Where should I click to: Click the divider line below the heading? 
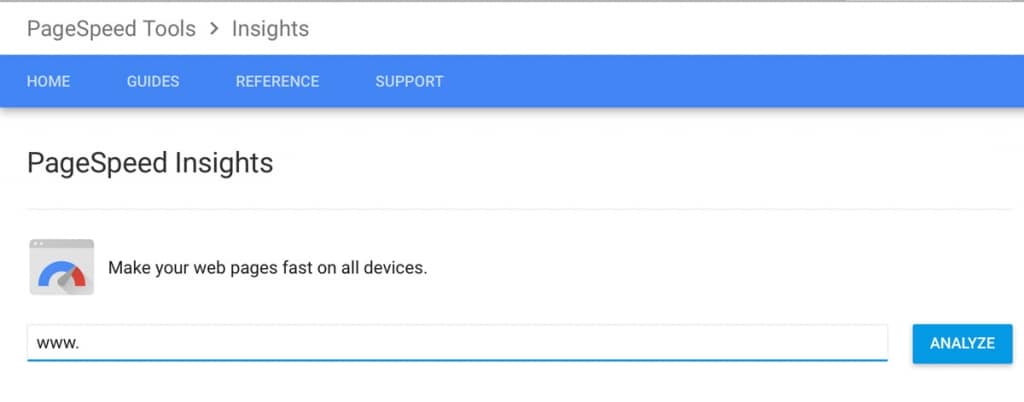tap(519, 209)
